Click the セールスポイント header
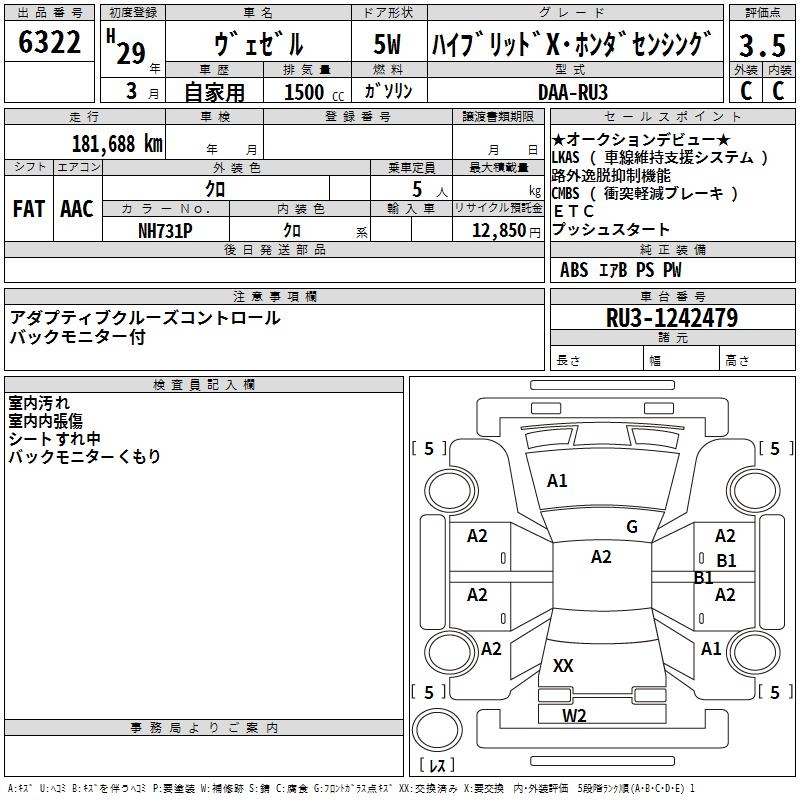Screen dimensions: 800x800 (x=672, y=116)
